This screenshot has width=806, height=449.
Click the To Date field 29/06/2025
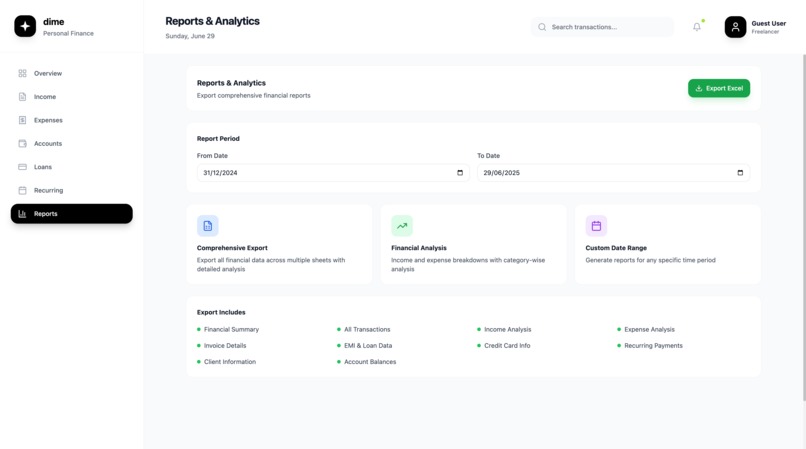613,173
